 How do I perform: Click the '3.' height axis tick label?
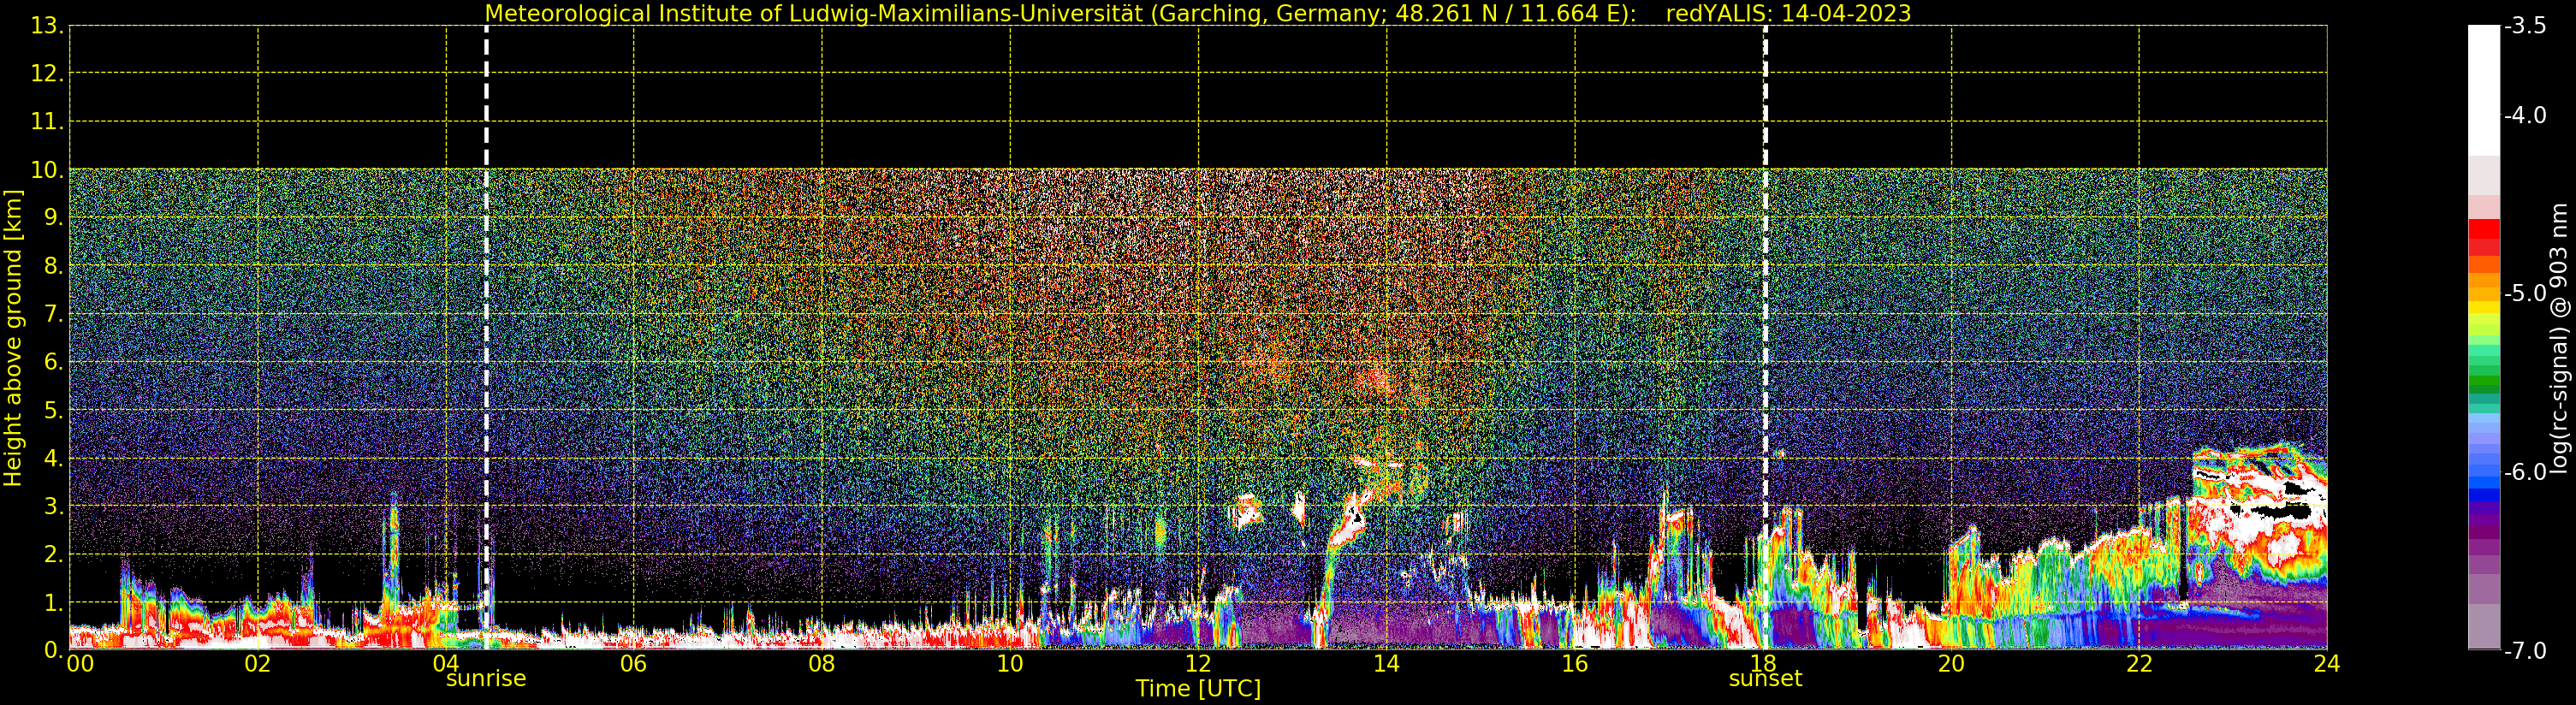(53, 506)
